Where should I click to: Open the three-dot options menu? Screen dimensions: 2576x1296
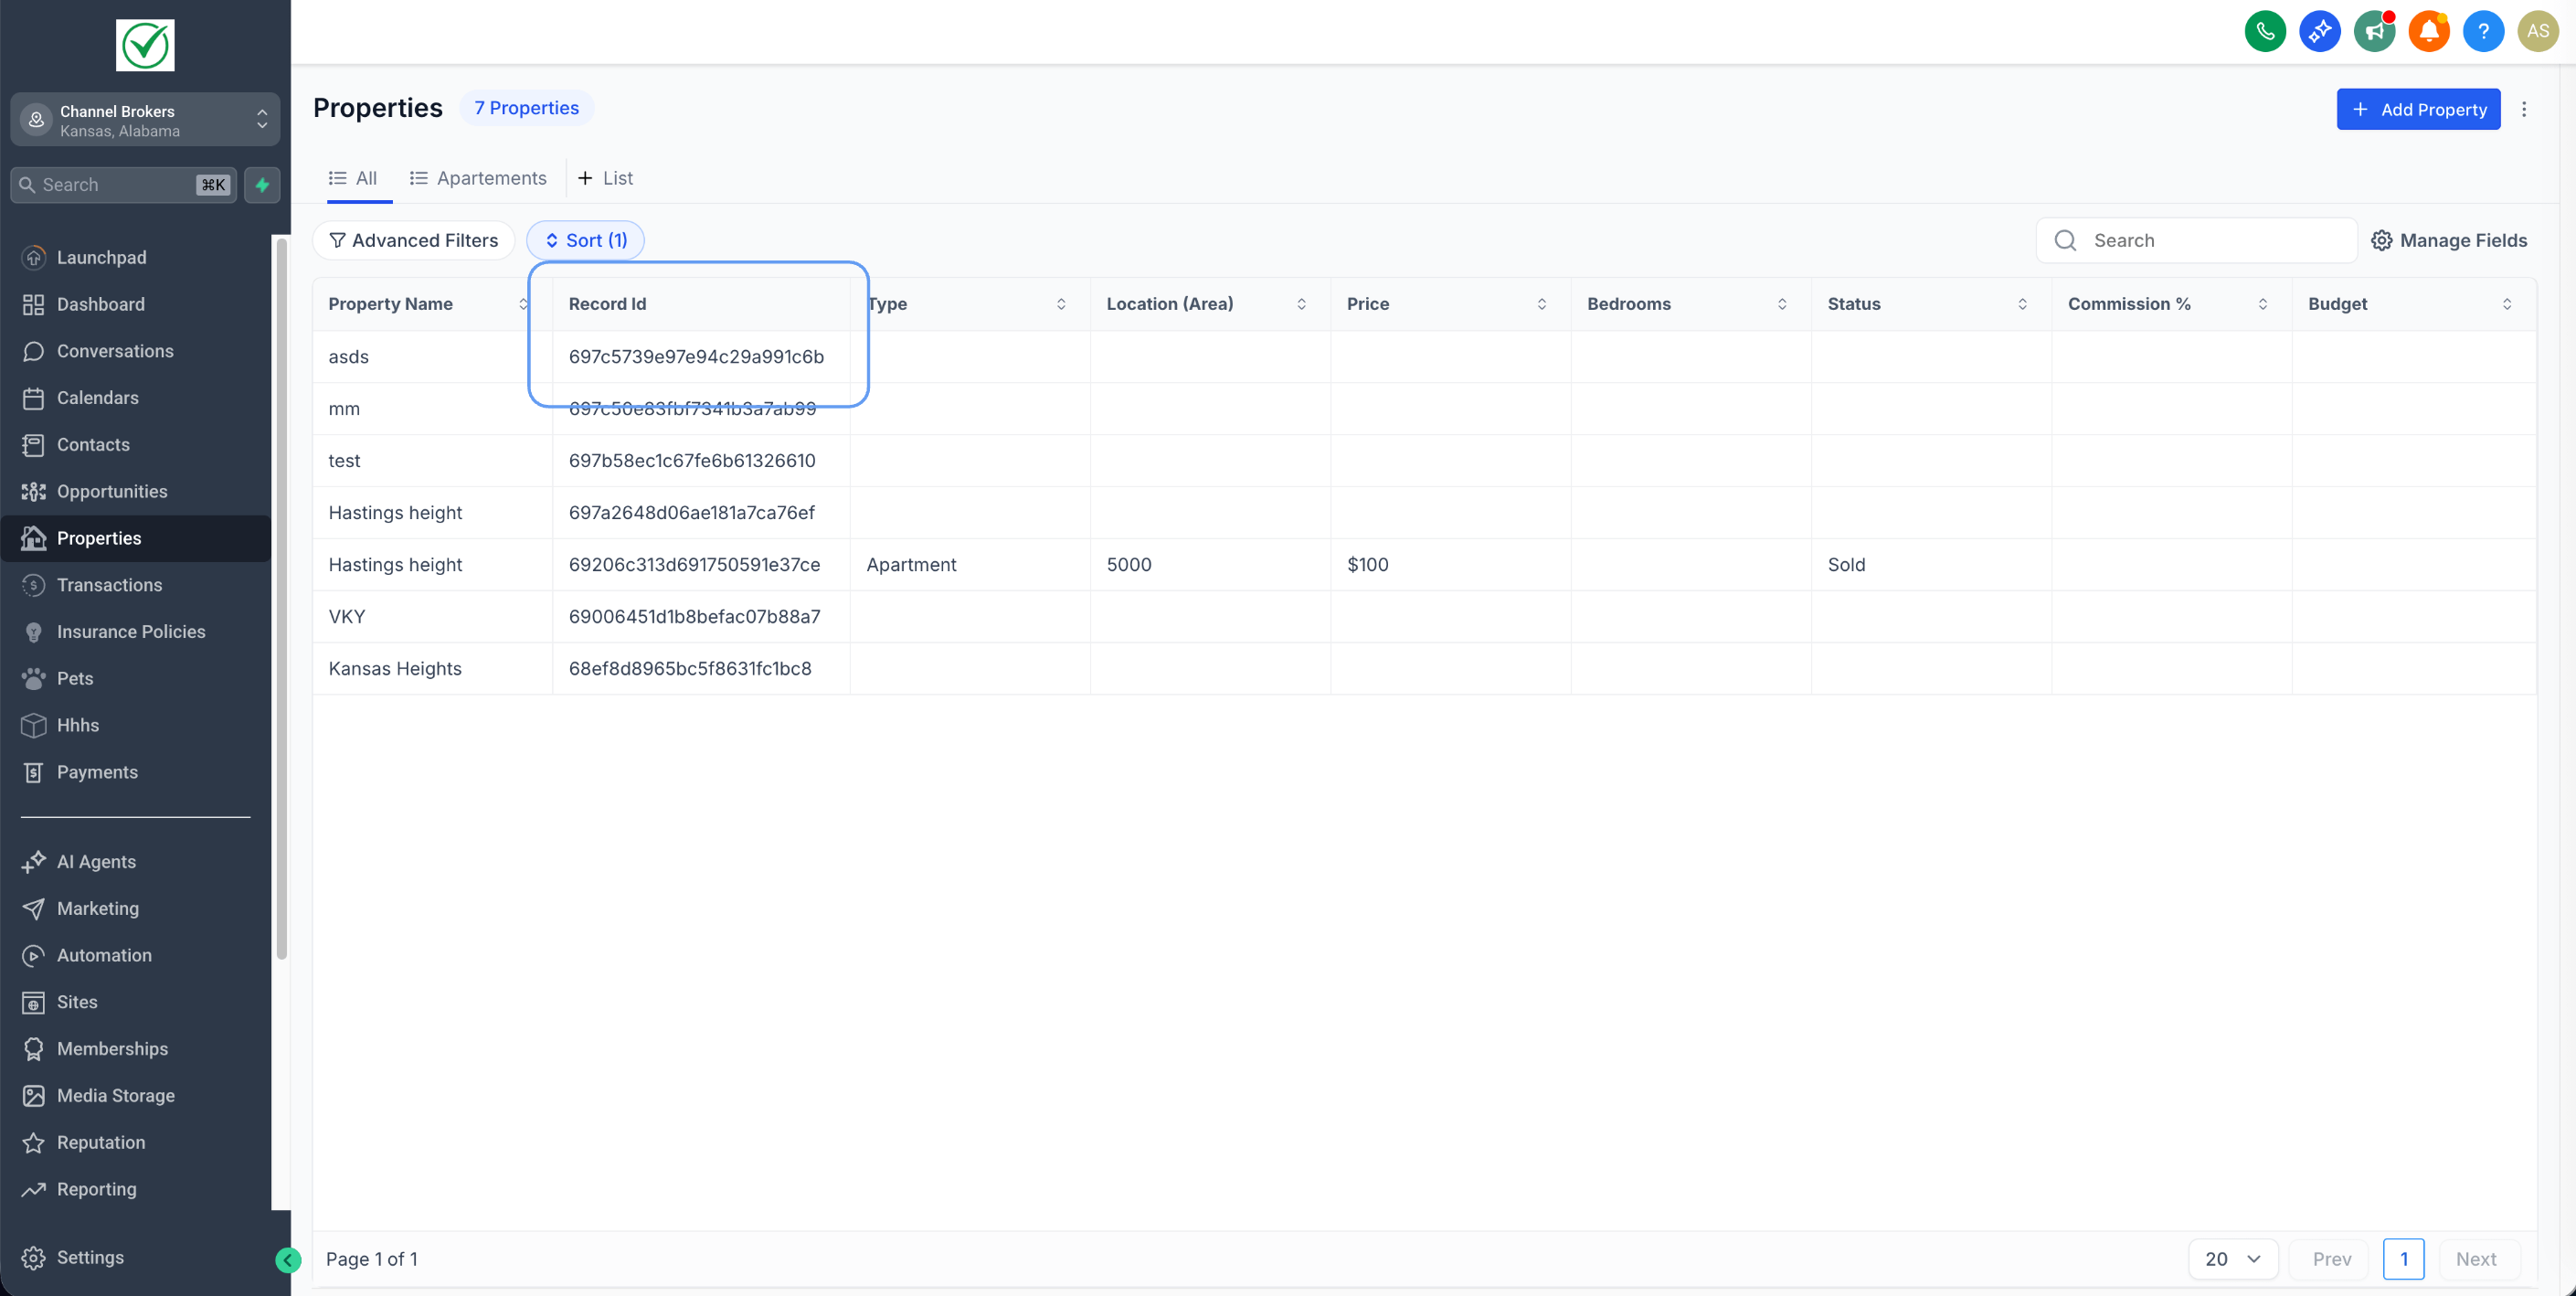coord(2524,109)
